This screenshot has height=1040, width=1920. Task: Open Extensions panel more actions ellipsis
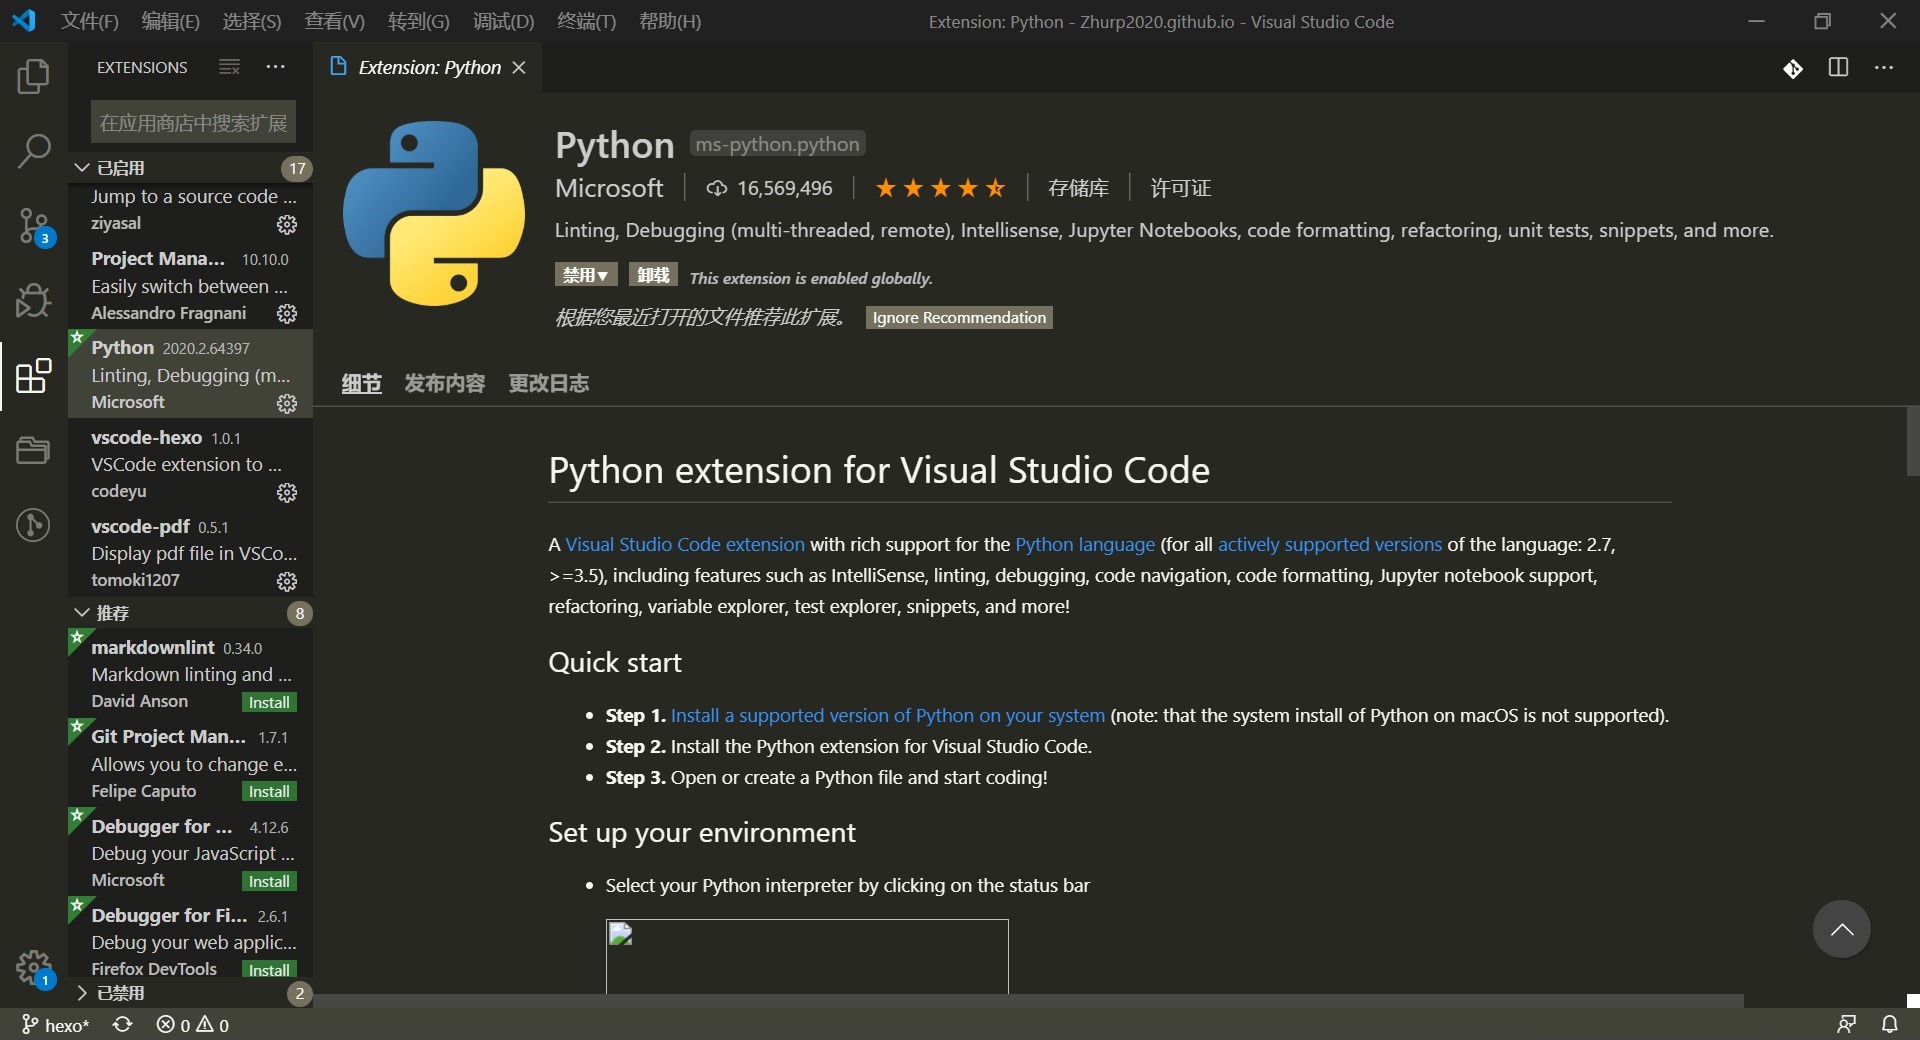tap(276, 67)
